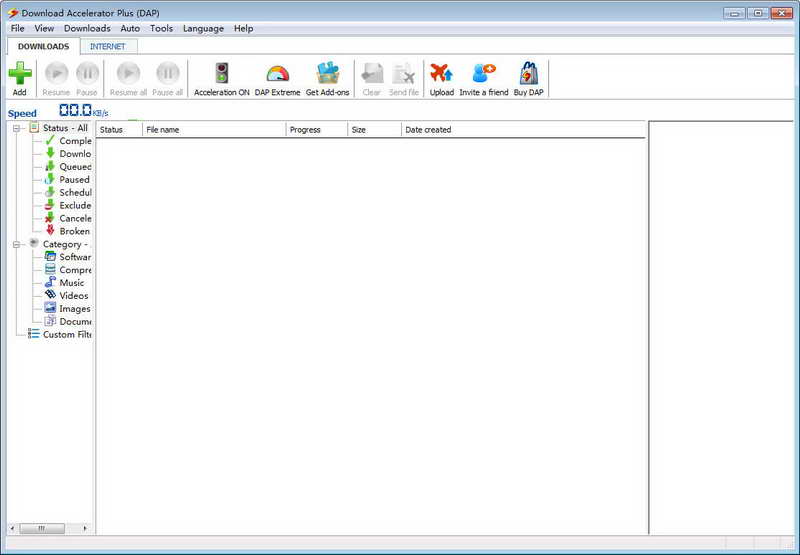Maximize the DAP window
The height and width of the screenshot is (555, 800).
coord(758,13)
